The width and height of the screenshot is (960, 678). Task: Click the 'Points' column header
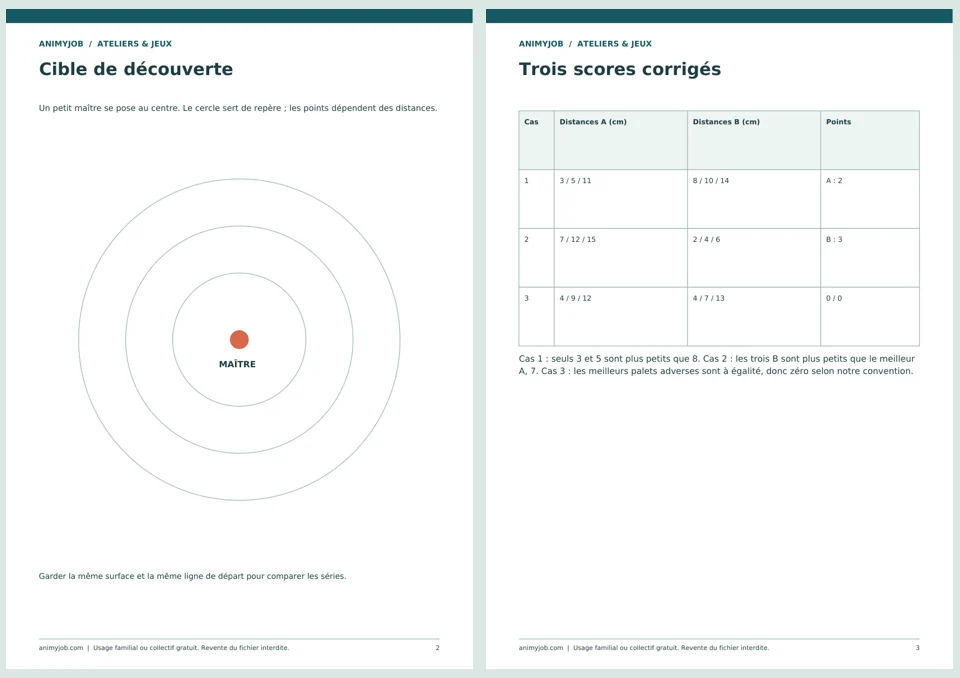click(870, 140)
